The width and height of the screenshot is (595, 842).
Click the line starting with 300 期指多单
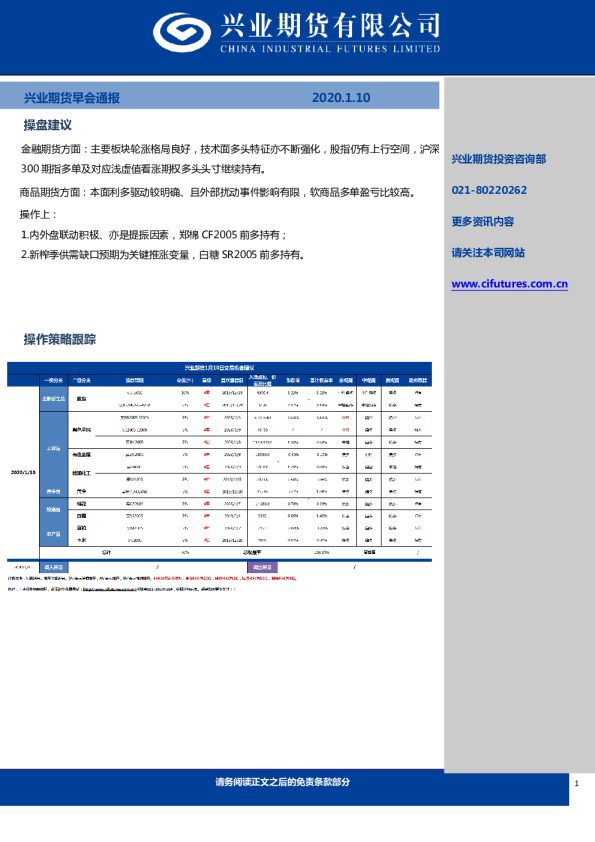143,169
